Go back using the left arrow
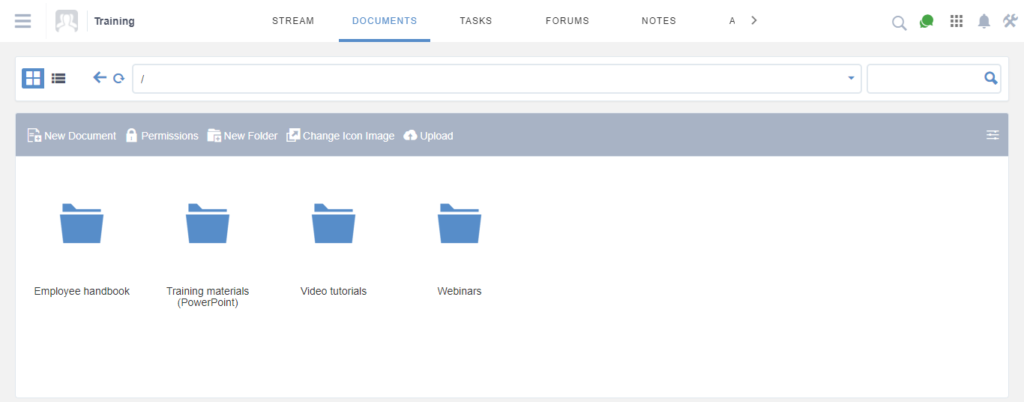The width and height of the screenshot is (1024, 402). (99, 78)
